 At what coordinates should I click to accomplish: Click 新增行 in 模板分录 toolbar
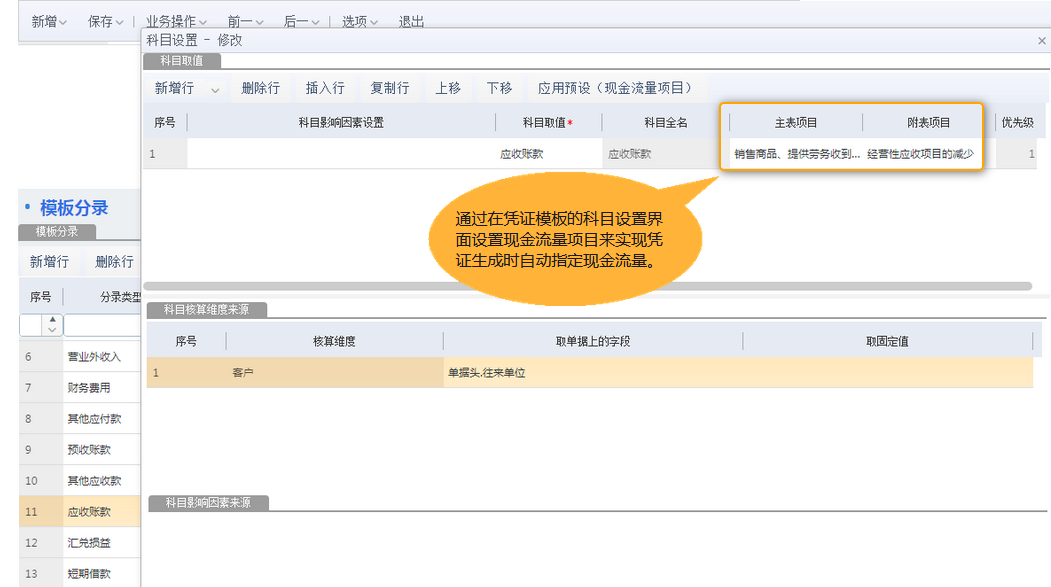[49, 261]
